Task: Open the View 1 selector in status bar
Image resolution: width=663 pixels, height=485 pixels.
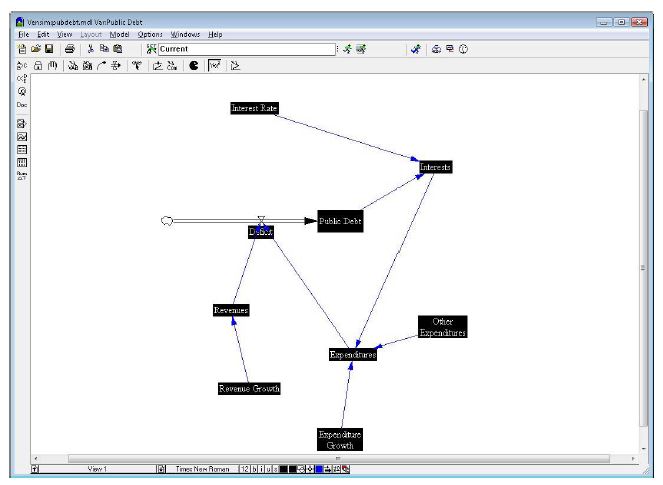Action: click(x=97, y=468)
